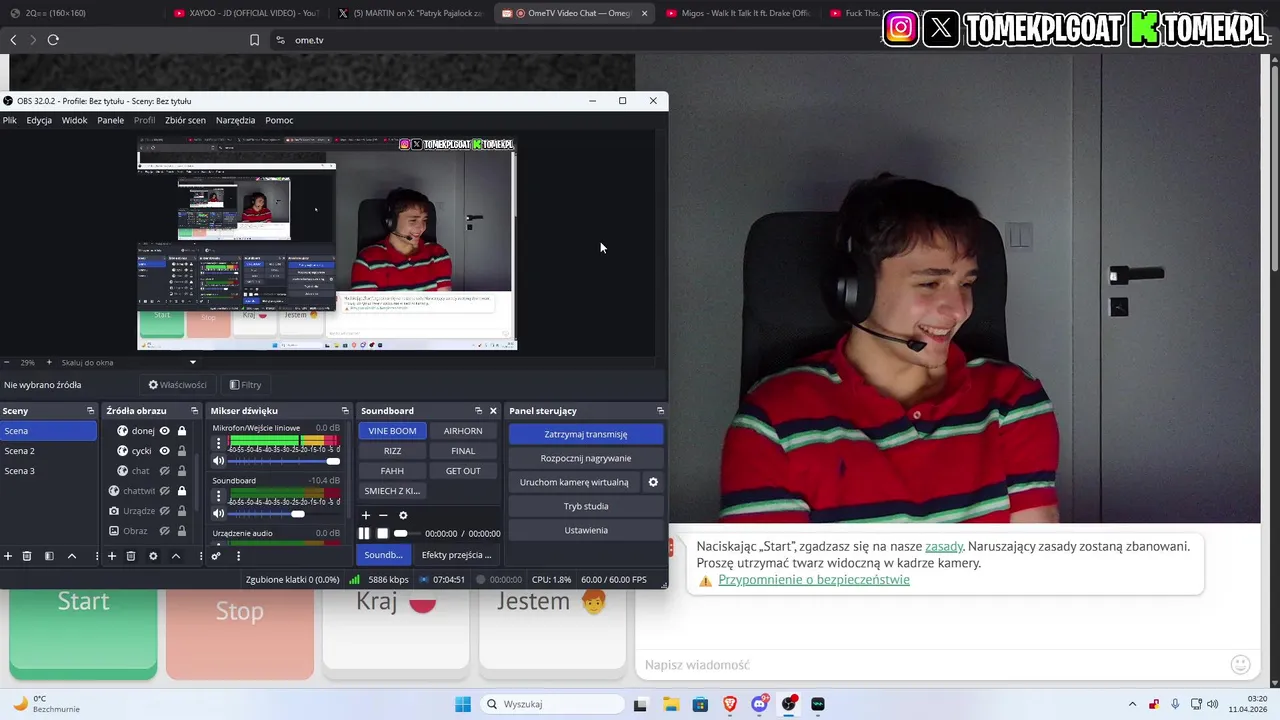Open Narzędzia menu in OBS

click(x=236, y=120)
